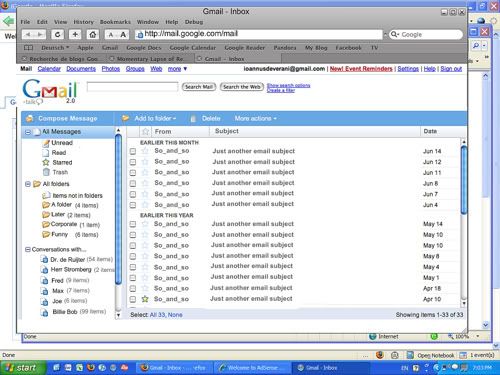Unstar the starred Apr 10 email

tap(145, 299)
